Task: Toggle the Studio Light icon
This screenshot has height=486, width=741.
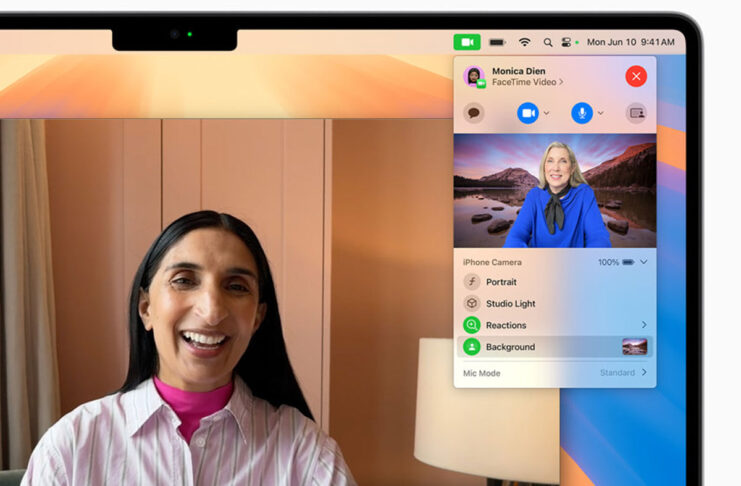Action: 472,304
